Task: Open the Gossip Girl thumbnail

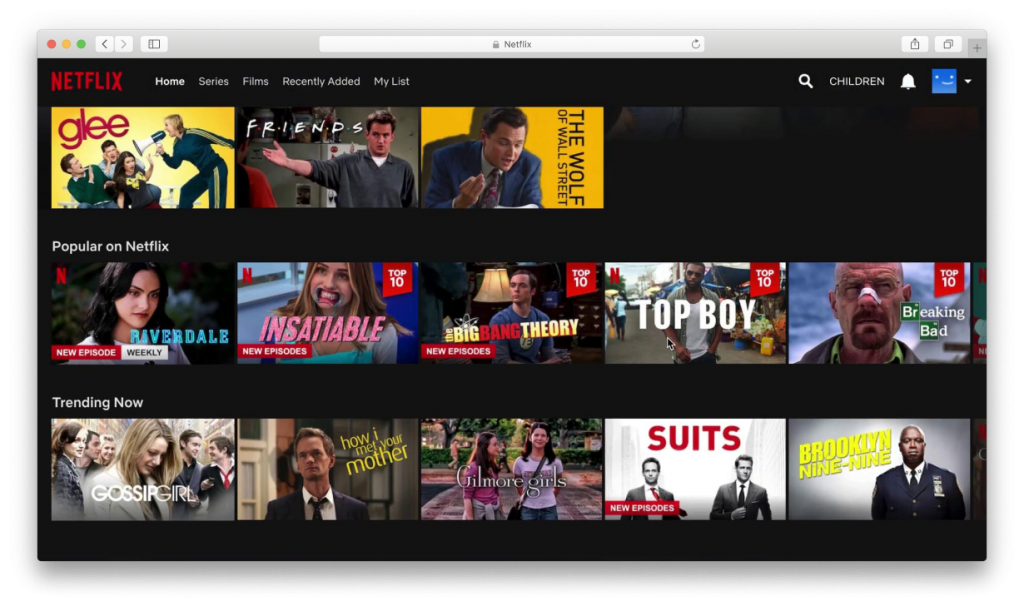Action: pyautogui.click(x=143, y=470)
